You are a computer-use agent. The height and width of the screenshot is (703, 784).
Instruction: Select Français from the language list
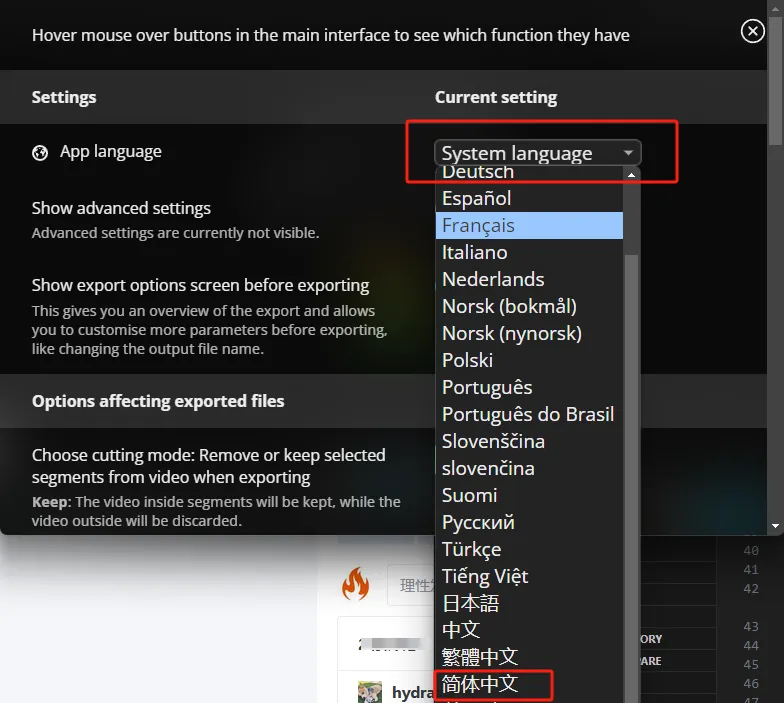(x=529, y=226)
